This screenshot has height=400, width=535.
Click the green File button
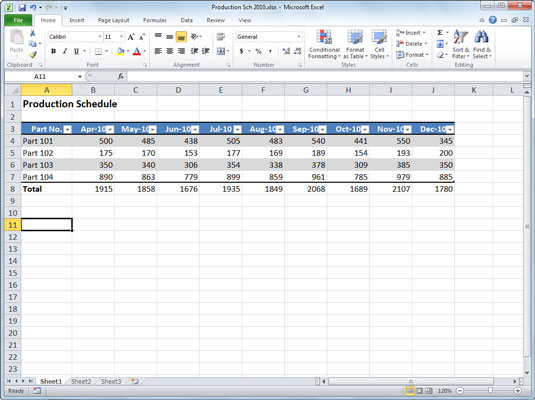click(x=18, y=20)
